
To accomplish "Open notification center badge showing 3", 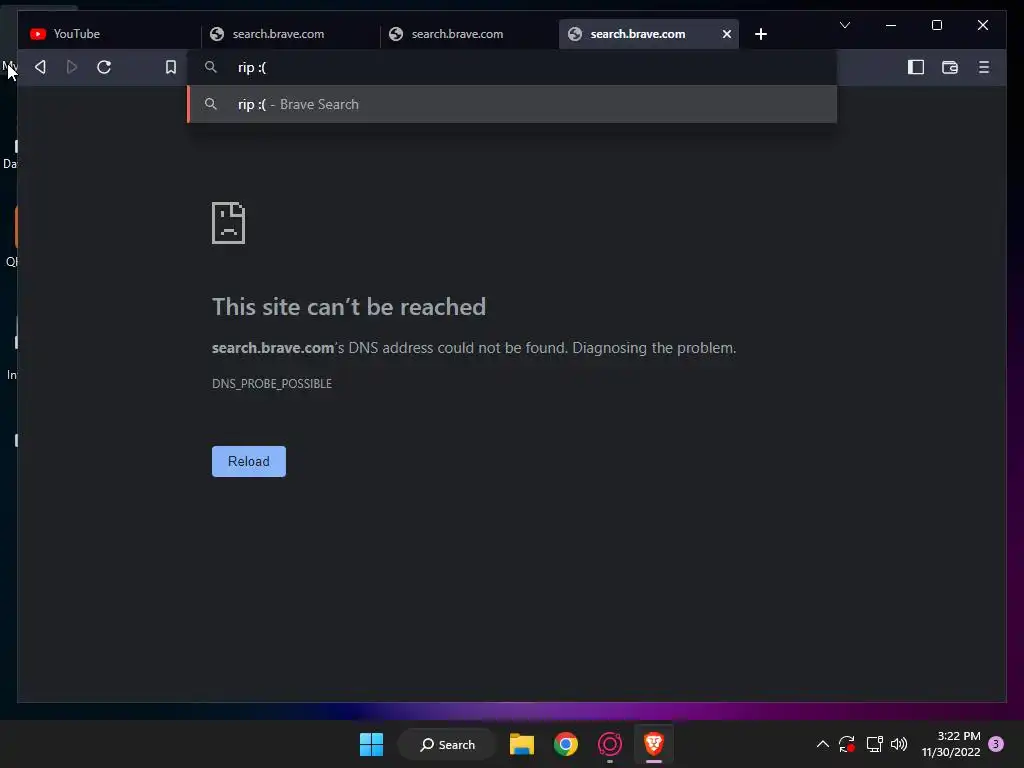I will point(996,744).
